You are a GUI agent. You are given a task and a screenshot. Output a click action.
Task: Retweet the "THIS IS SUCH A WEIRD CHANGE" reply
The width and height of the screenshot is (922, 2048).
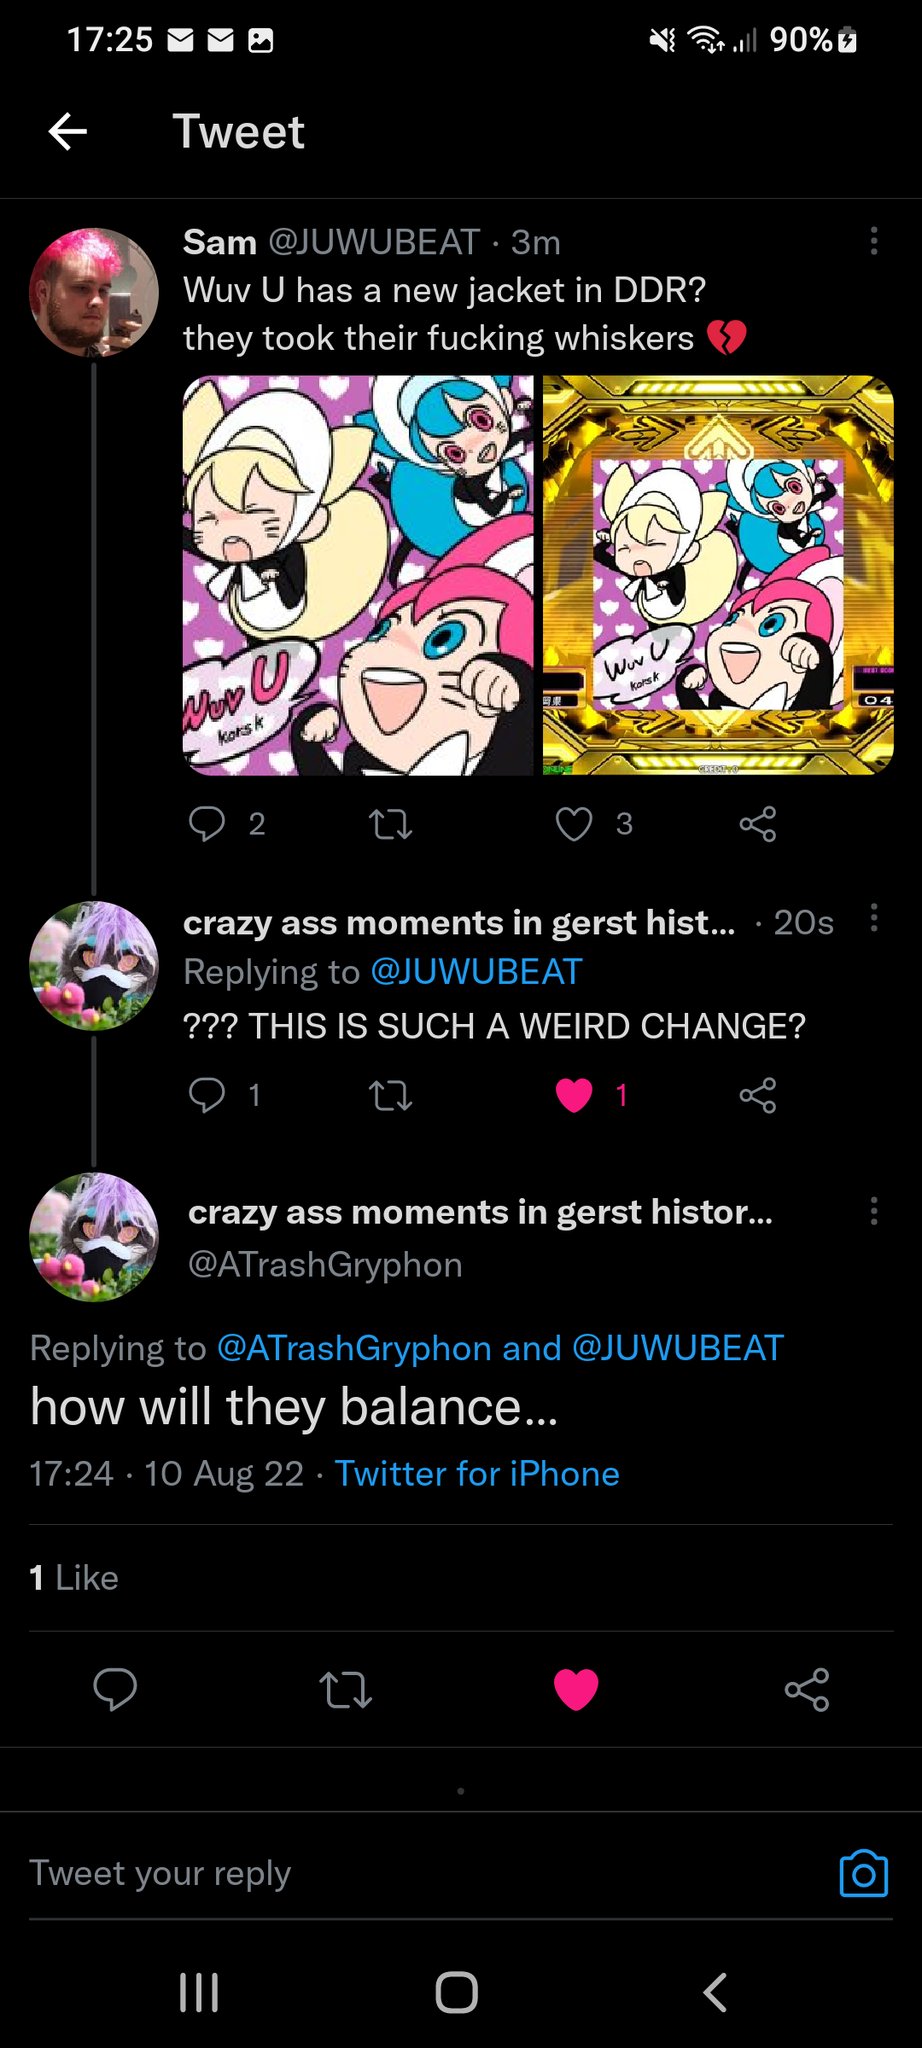point(390,1096)
